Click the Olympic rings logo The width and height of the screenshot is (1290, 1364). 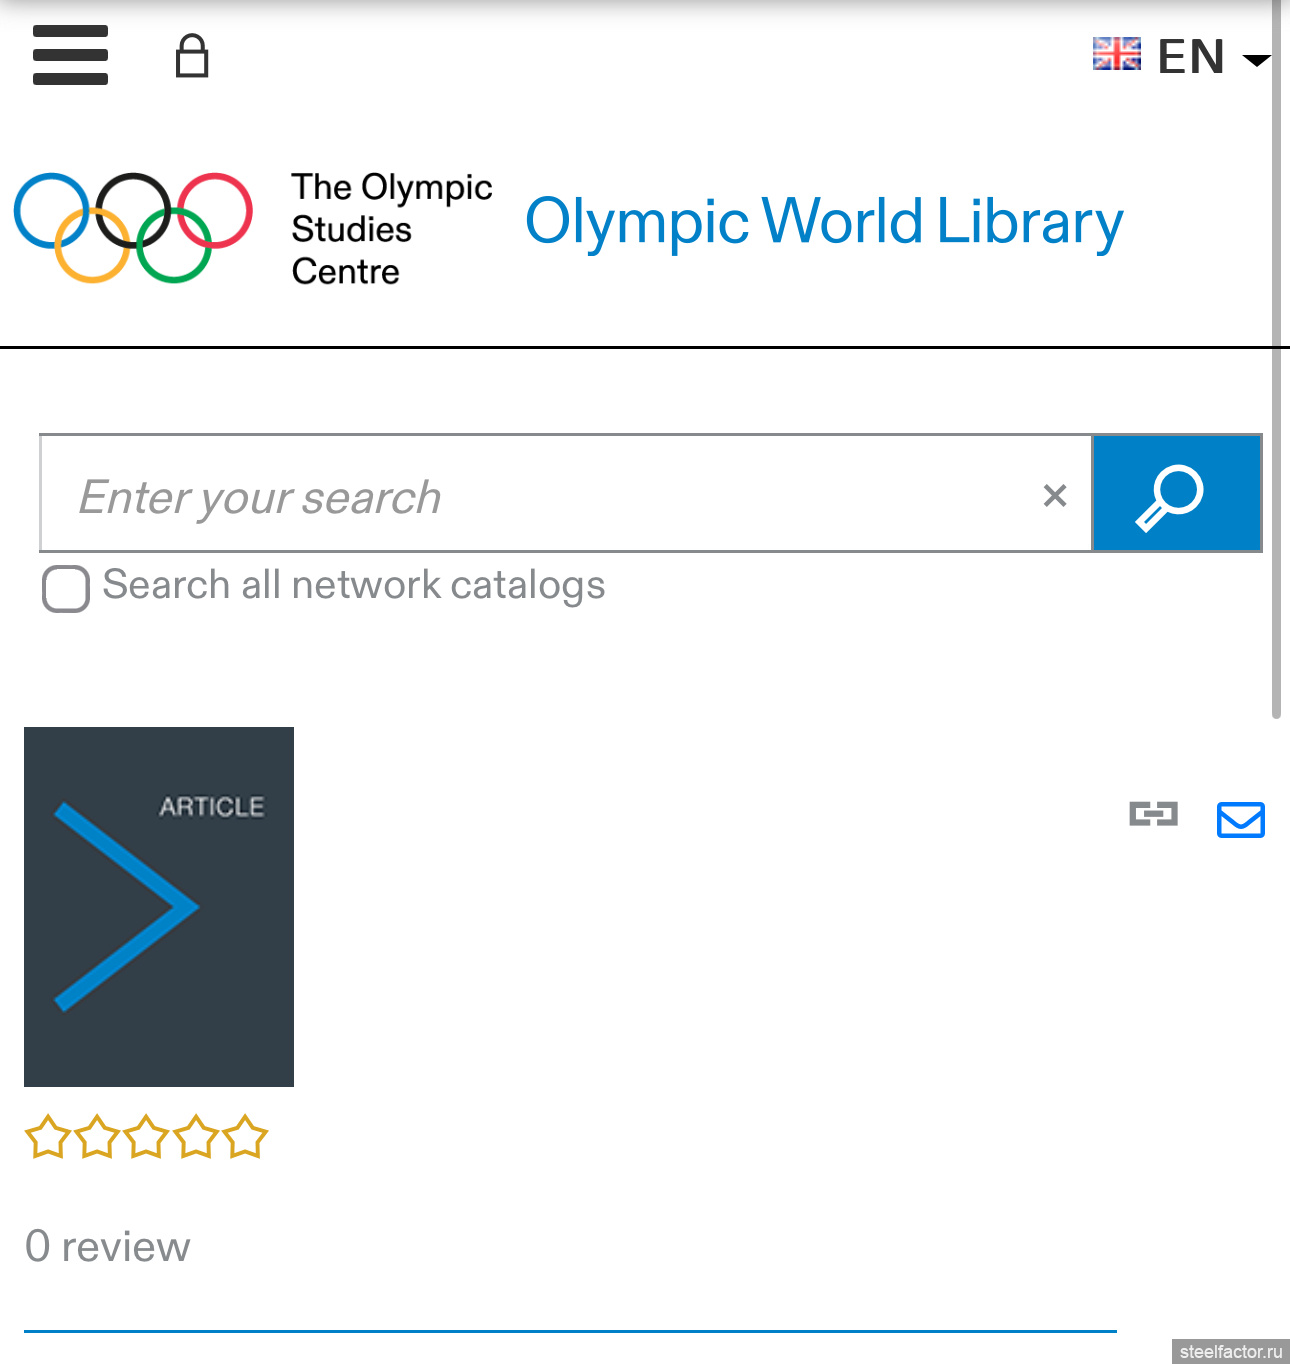(x=133, y=228)
